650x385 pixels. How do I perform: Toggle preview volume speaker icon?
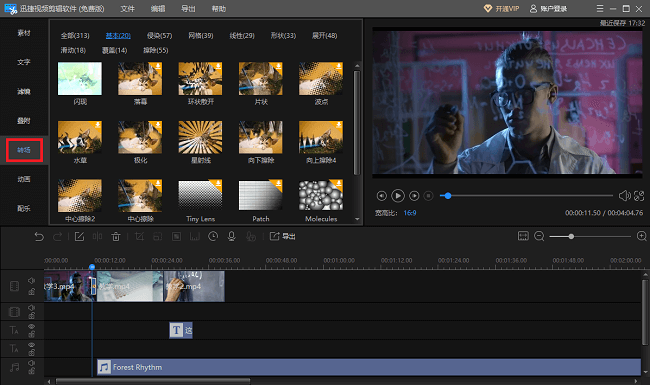coord(624,196)
